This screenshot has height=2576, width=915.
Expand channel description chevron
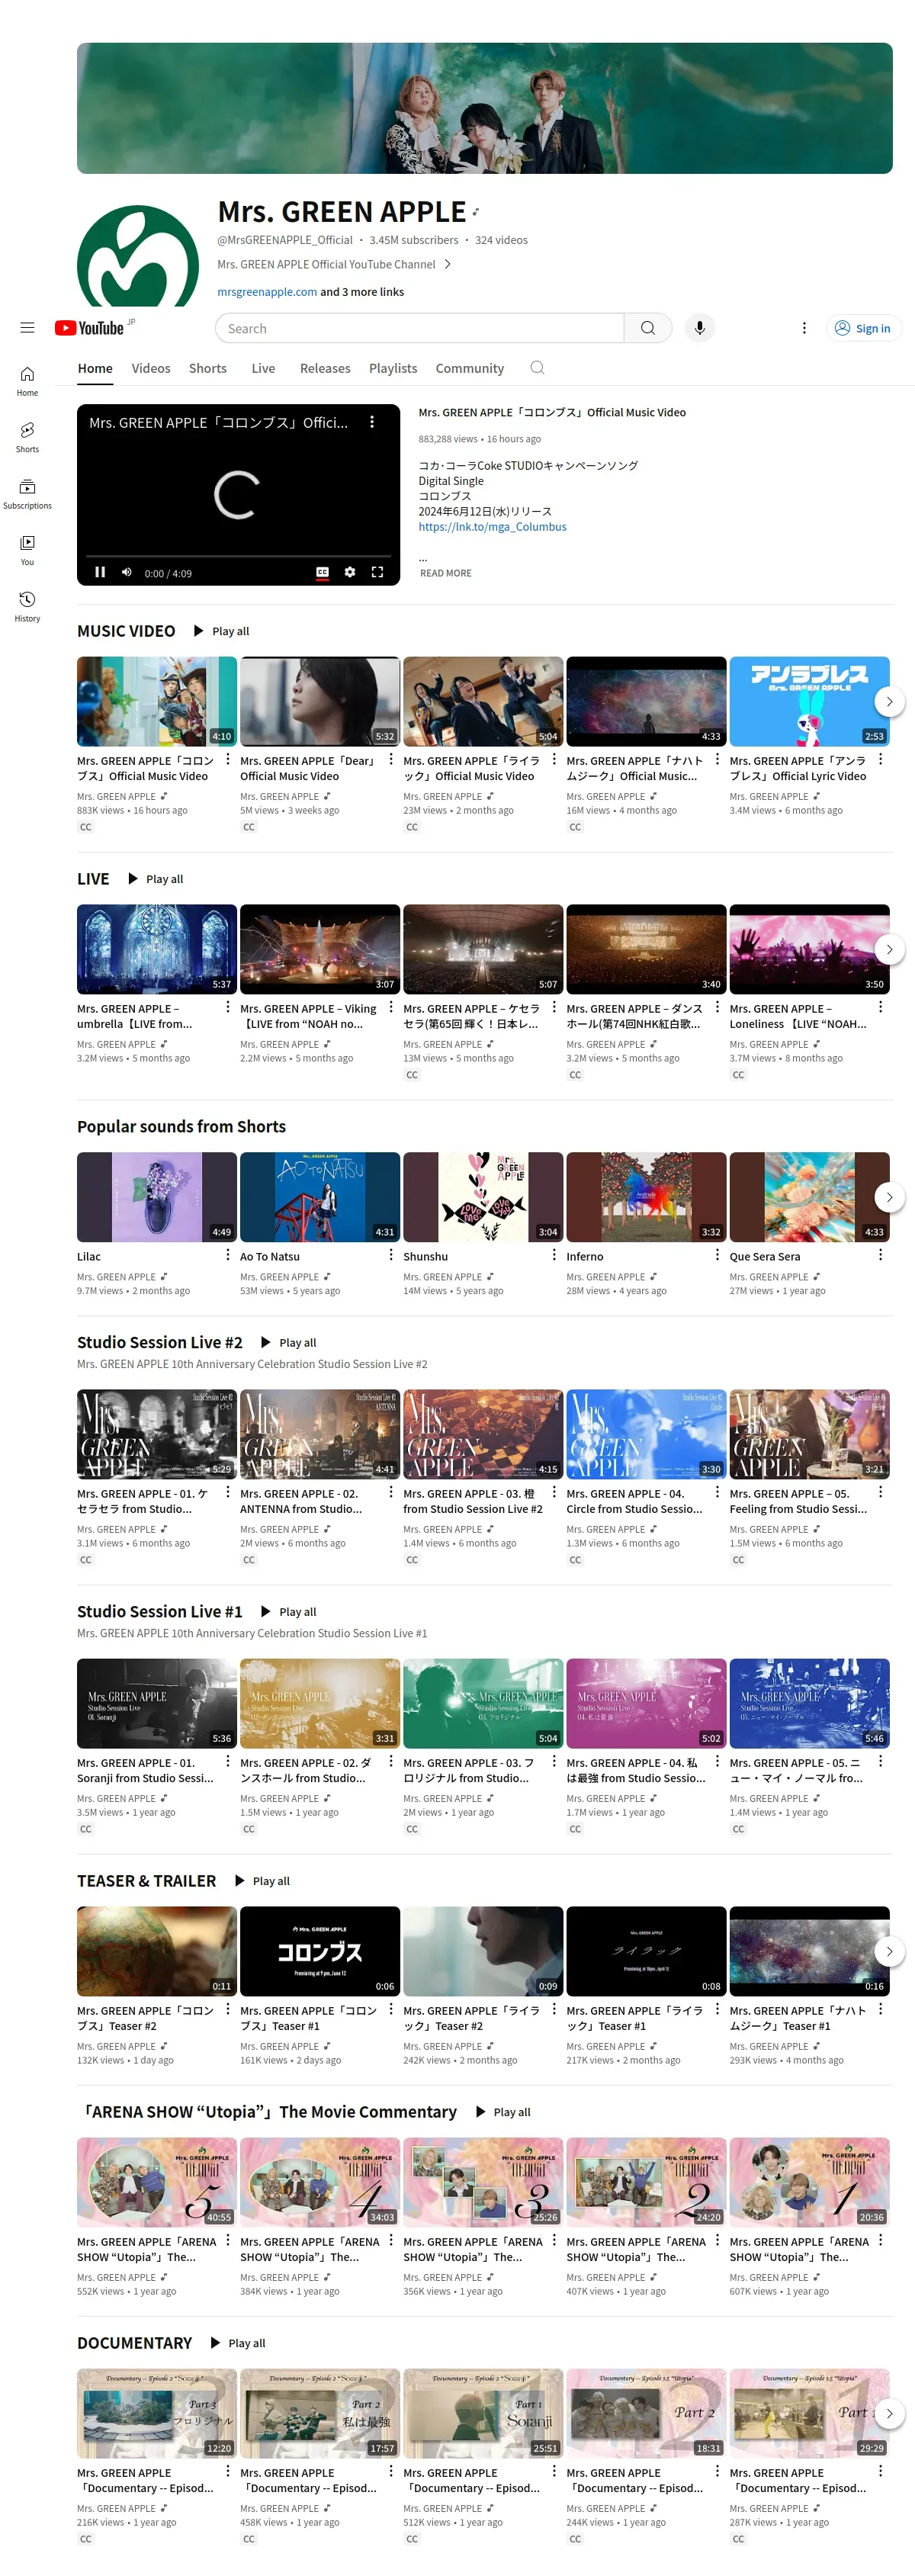pos(448,264)
